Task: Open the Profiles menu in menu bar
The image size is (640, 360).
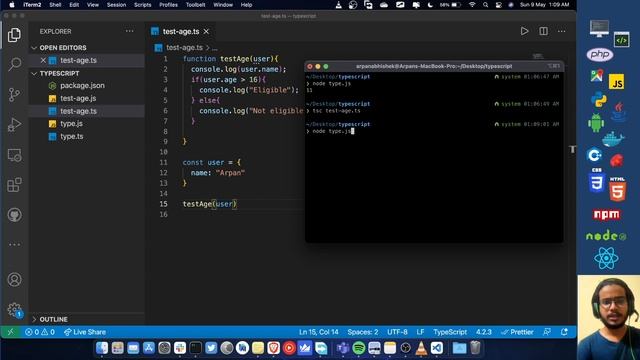Action: click(x=168, y=5)
